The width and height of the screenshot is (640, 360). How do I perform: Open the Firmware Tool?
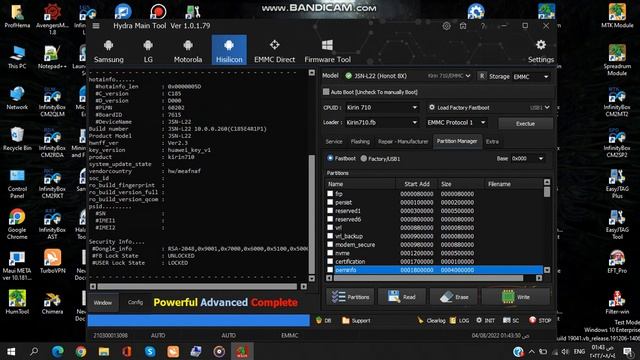[x=327, y=51]
